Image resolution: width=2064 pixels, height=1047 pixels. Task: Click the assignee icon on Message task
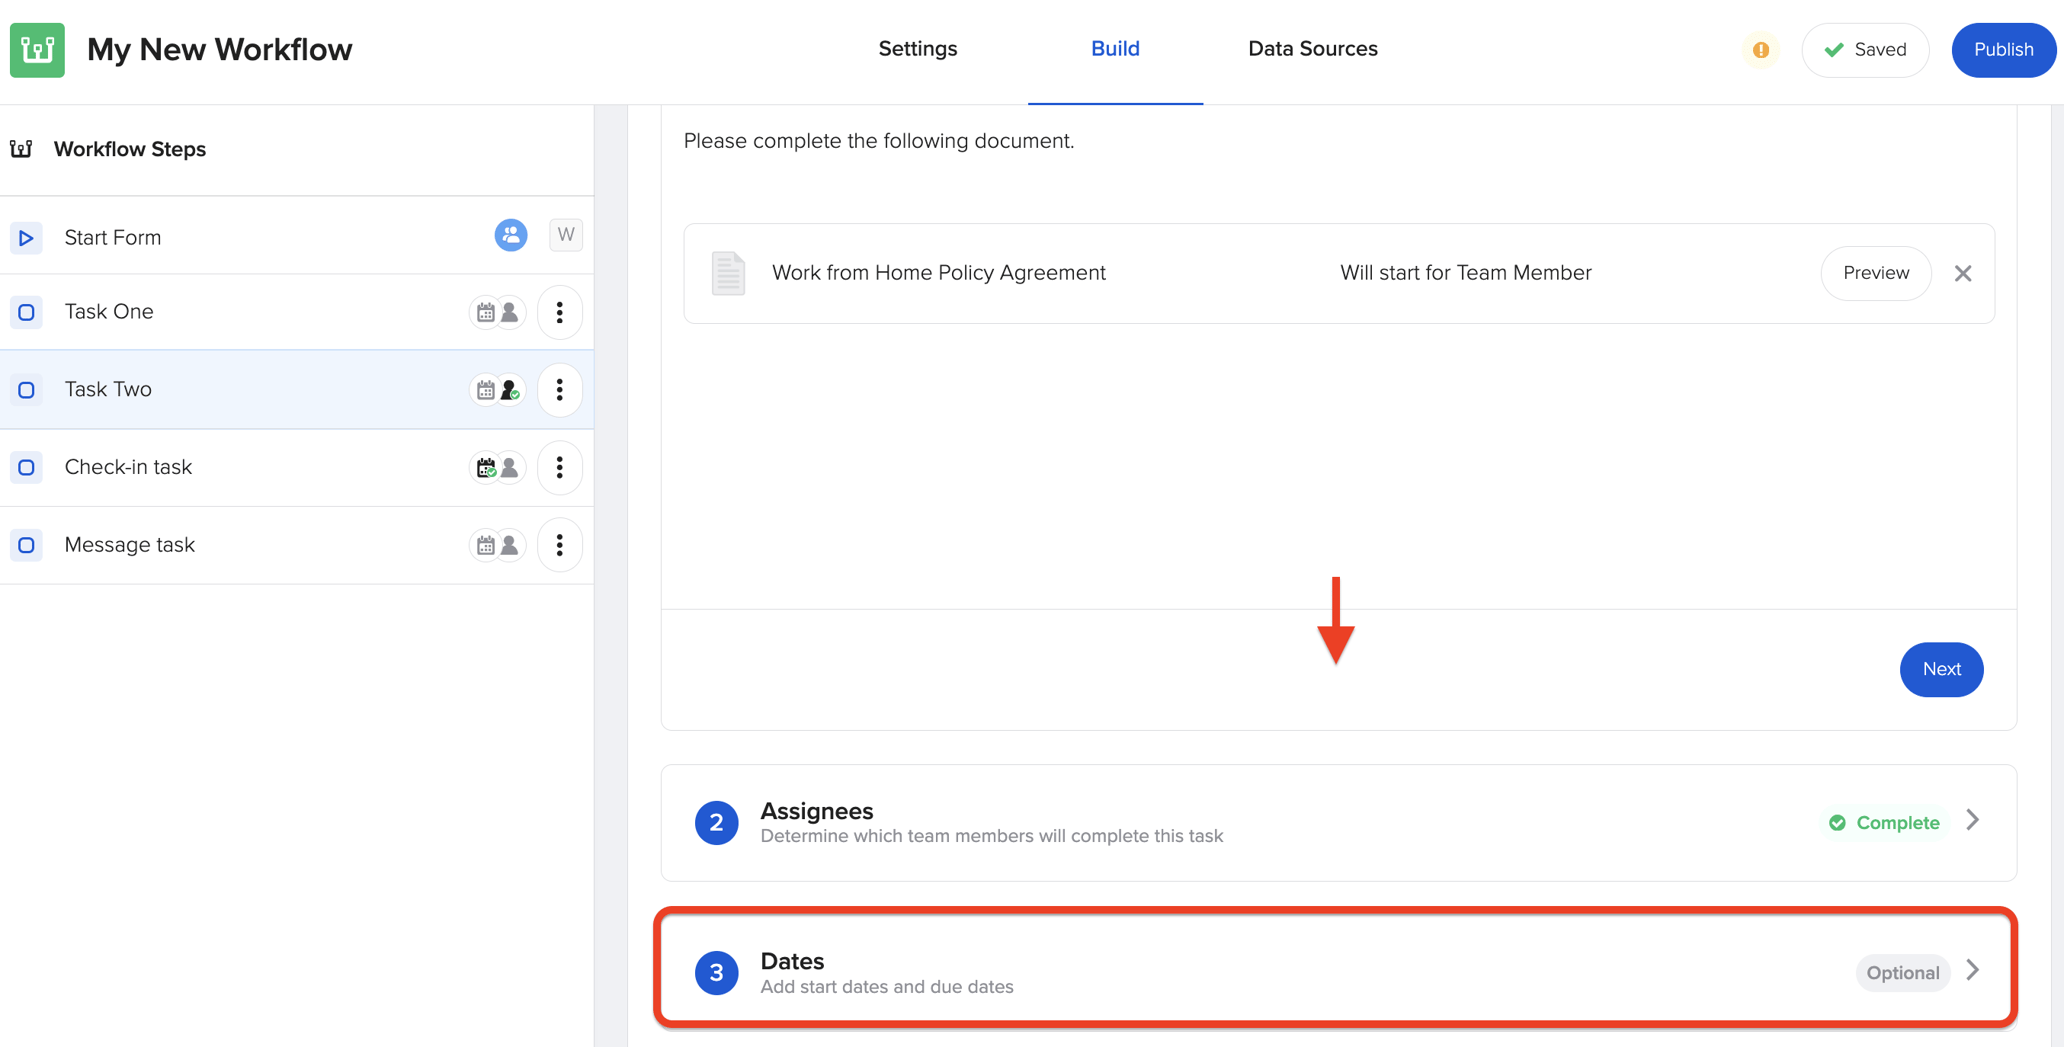pyautogui.click(x=510, y=545)
